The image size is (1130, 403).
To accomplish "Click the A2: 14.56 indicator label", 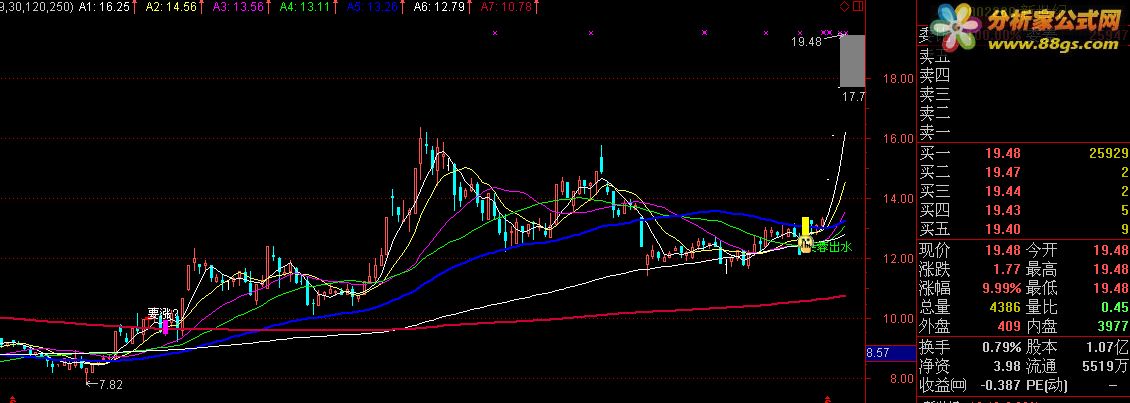I will pyautogui.click(x=172, y=6).
